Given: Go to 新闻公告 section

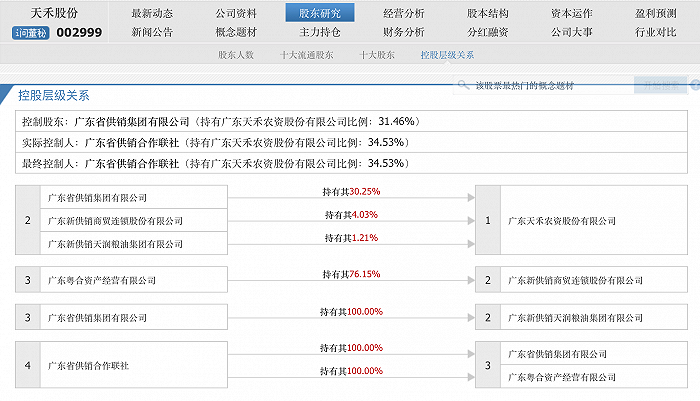Looking at the screenshot, I should (x=152, y=32).
